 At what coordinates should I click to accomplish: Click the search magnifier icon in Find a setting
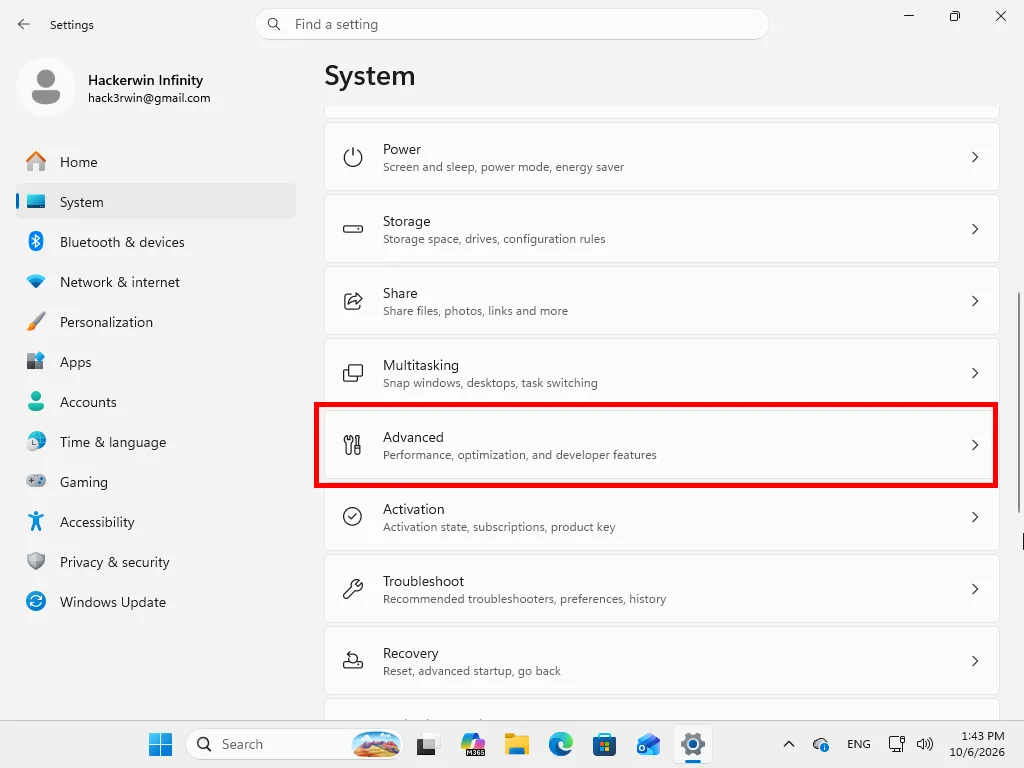tap(274, 24)
